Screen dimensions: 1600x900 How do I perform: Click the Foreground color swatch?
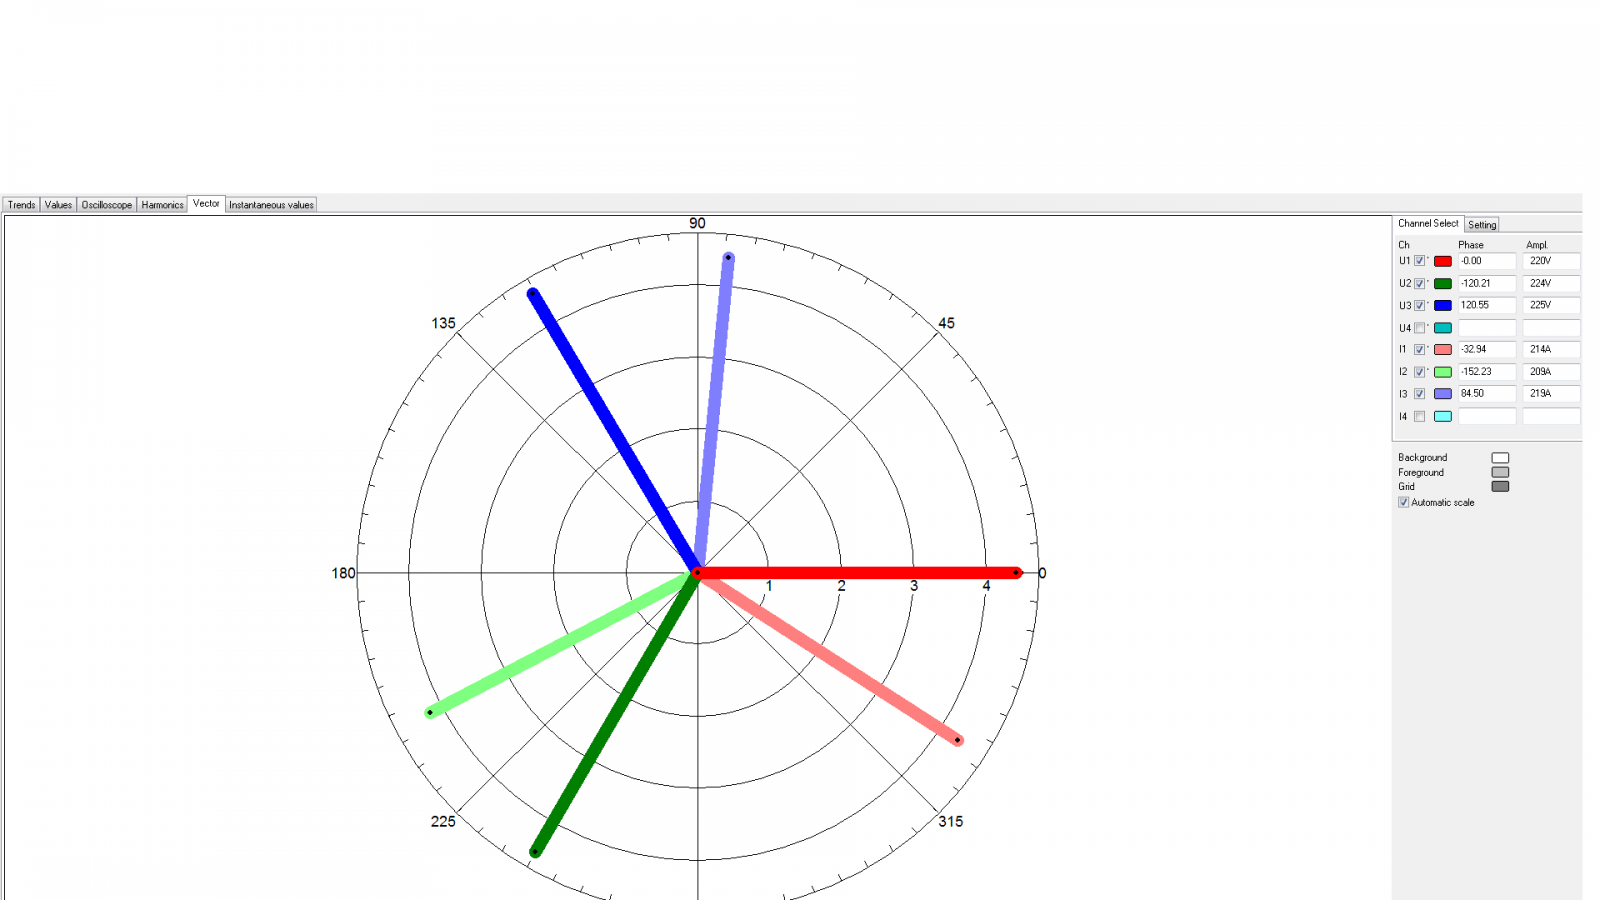click(x=1500, y=472)
